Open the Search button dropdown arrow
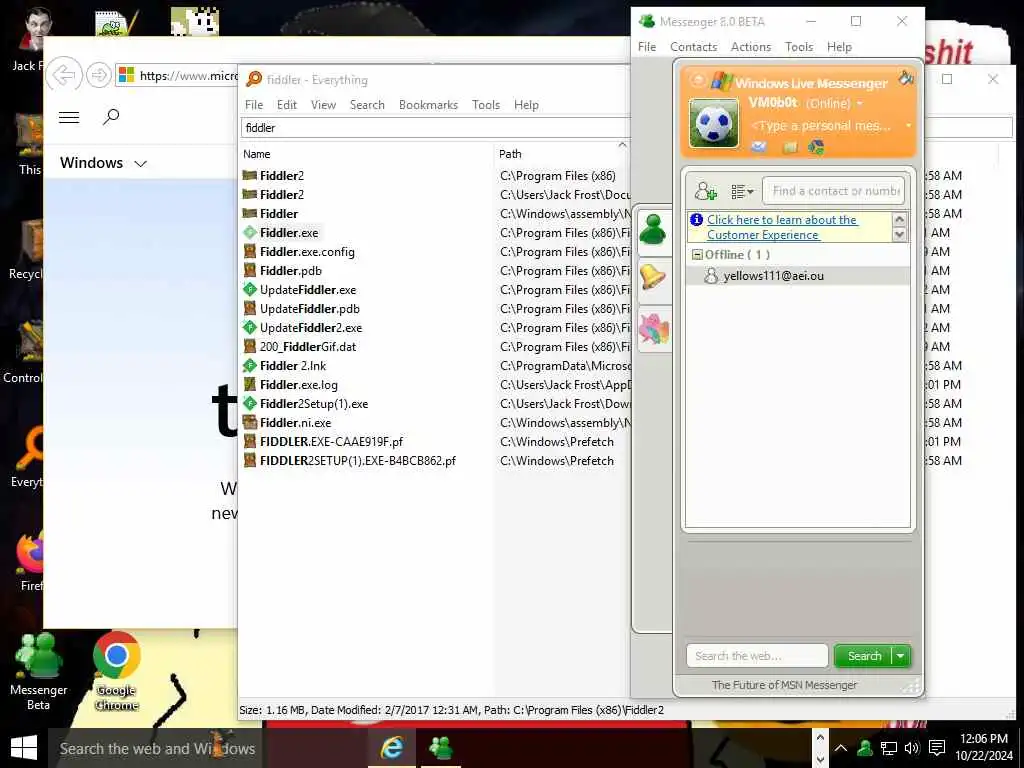 [x=901, y=656]
